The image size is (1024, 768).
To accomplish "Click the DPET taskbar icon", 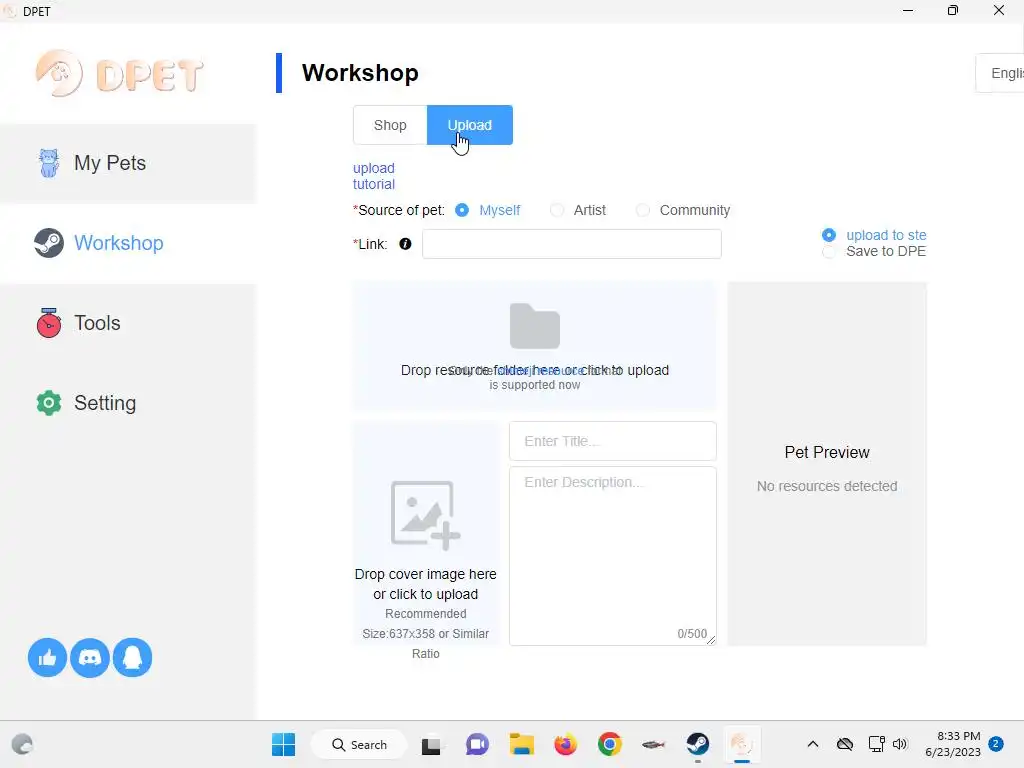I will click(741, 744).
